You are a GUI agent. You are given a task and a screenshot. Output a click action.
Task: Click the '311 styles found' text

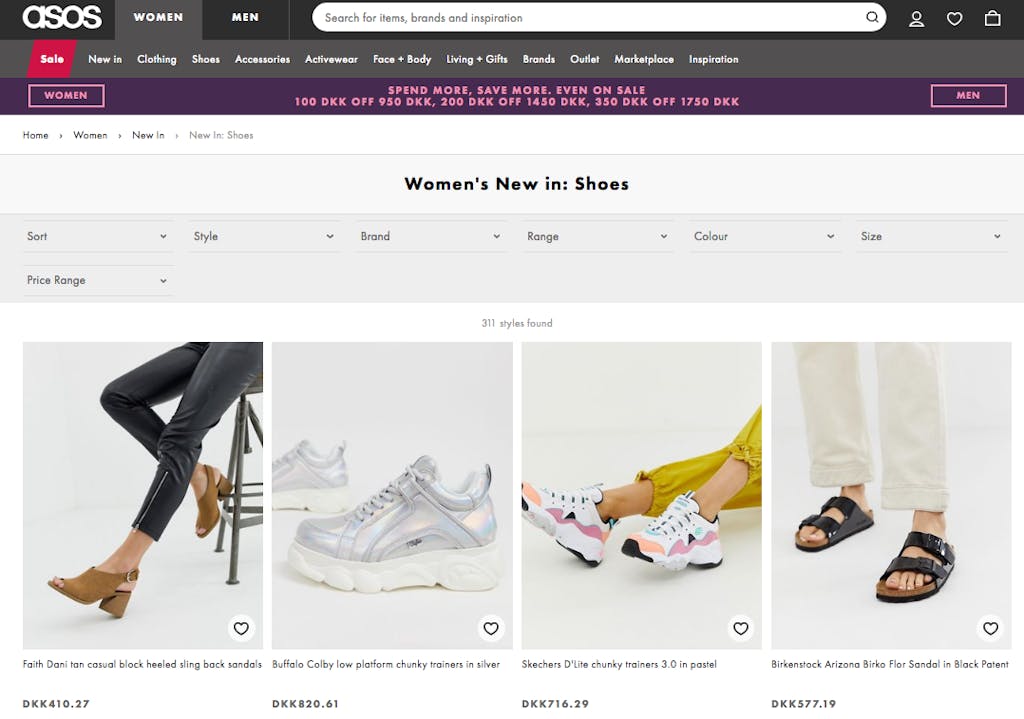tap(517, 323)
